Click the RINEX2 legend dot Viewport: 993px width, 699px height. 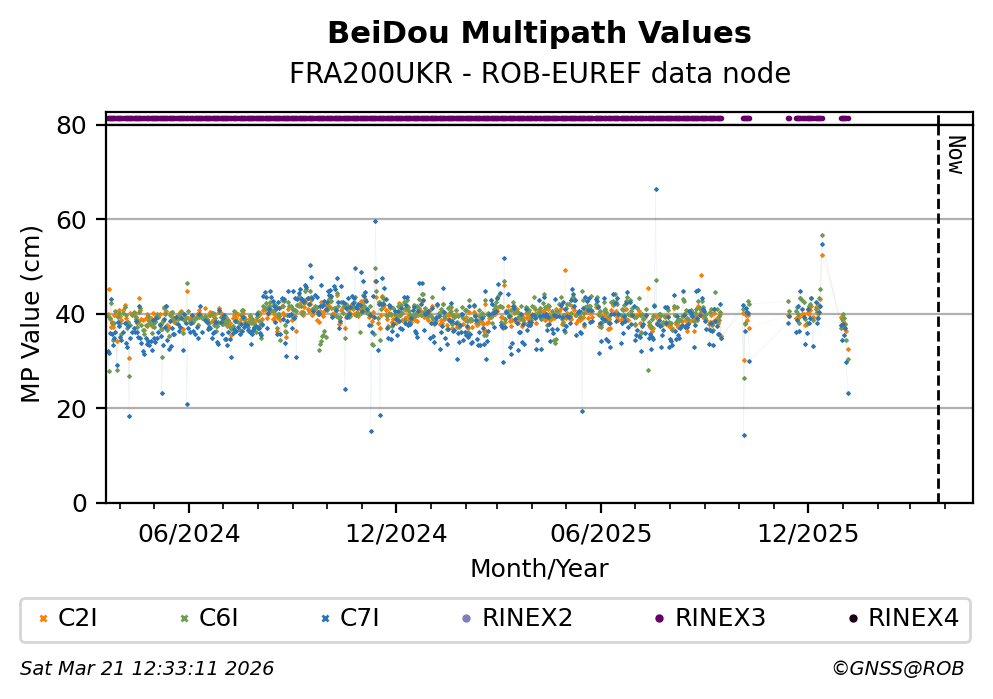point(466,619)
